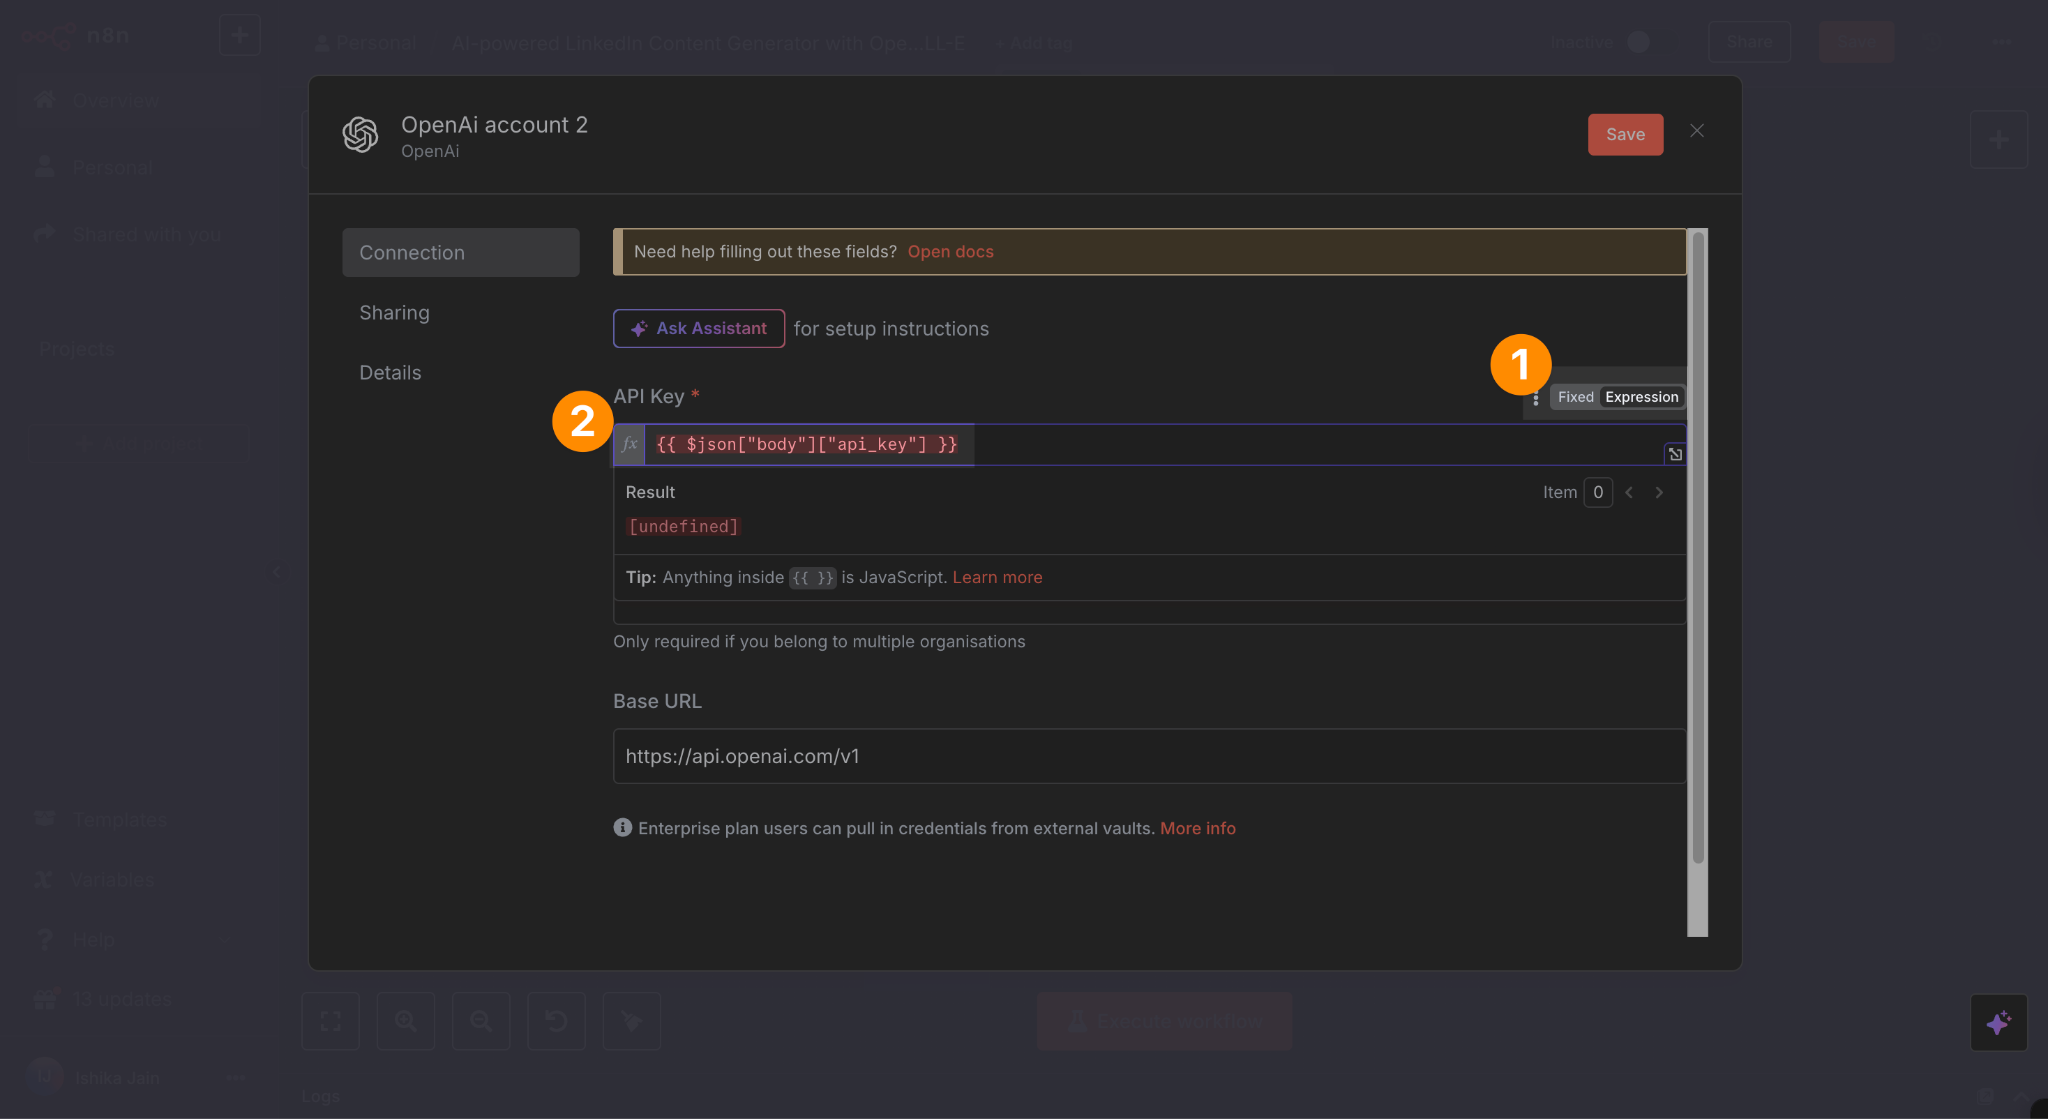Click the Add tag link
The image size is (2048, 1119).
pyautogui.click(x=1034, y=43)
